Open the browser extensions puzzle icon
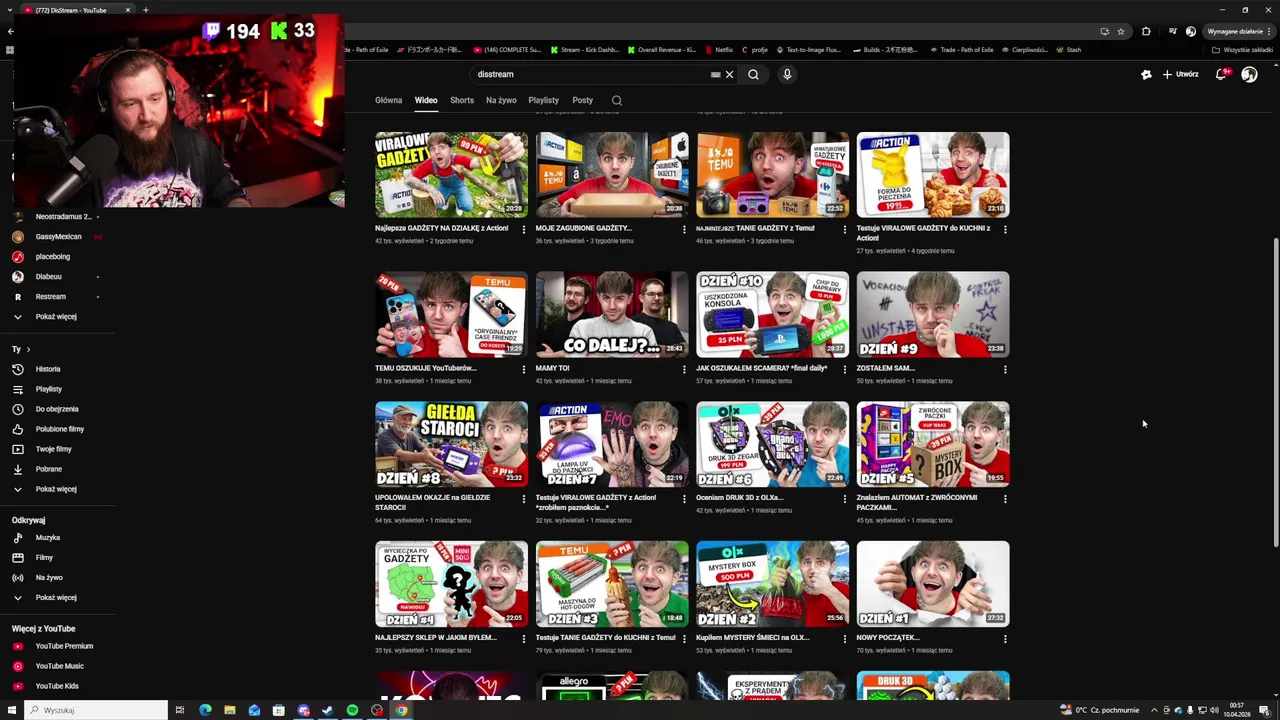 1146,31
